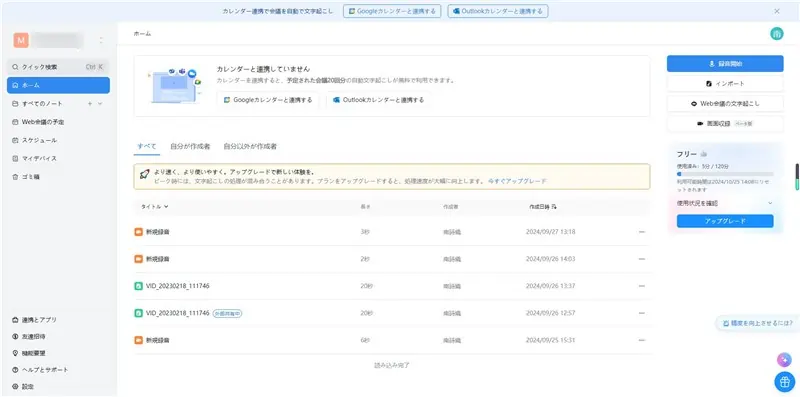The height and width of the screenshot is (397, 800).
Task: Click the 長さ column header
Action: (365, 207)
